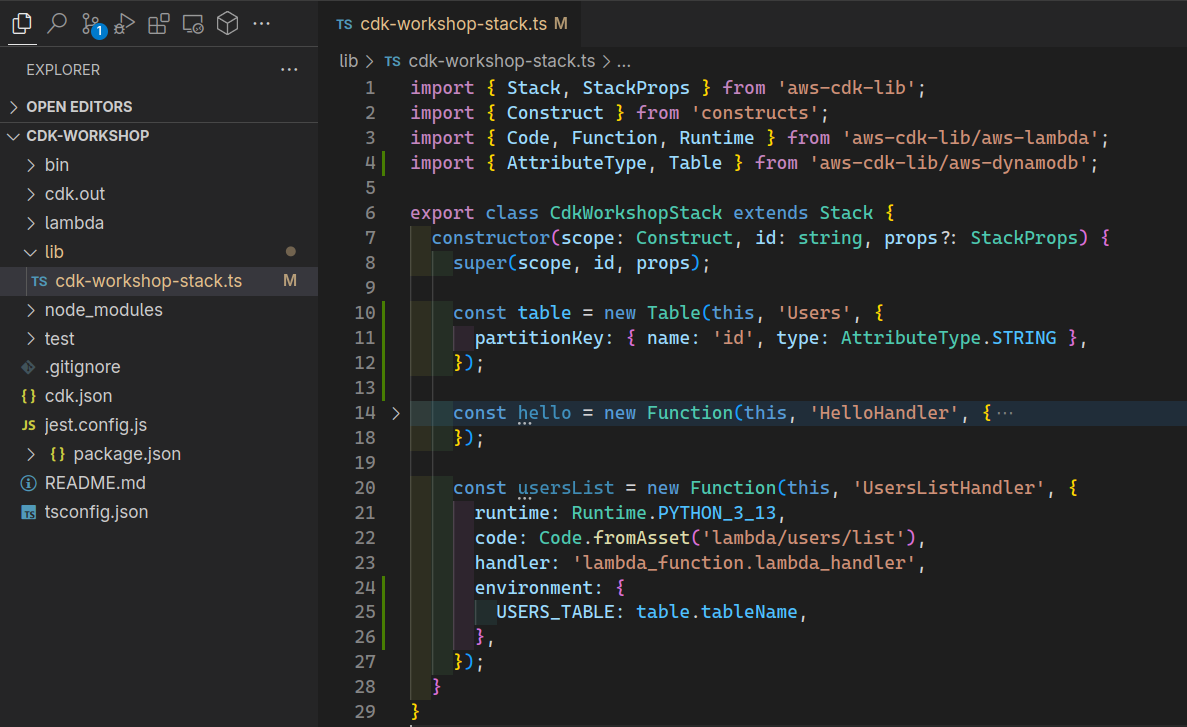
Task: Click the 'lambda/users/list' asset path
Action: 803,538
